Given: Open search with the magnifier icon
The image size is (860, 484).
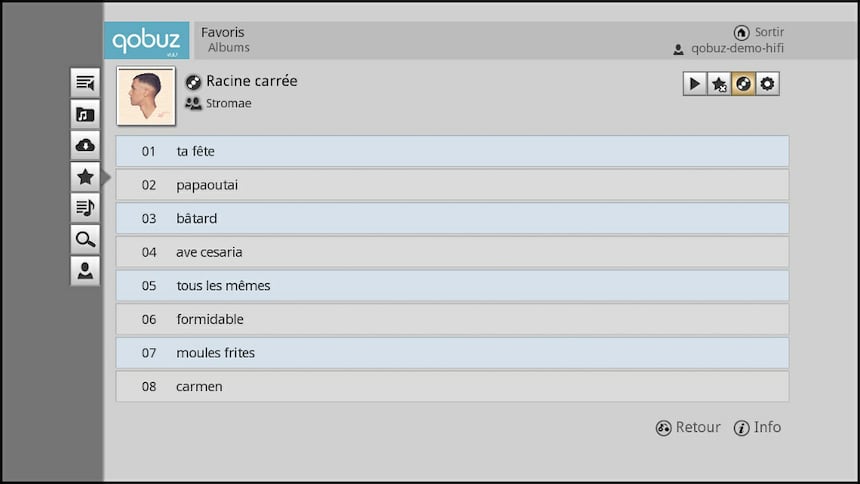Looking at the screenshot, I should point(85,239).
